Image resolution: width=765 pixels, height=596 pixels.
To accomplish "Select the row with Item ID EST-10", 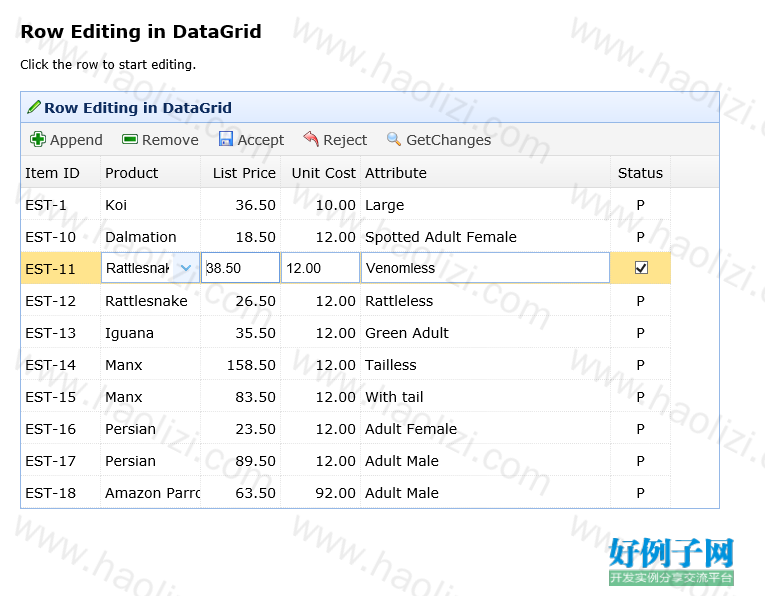I will click(x=346, y=236).
